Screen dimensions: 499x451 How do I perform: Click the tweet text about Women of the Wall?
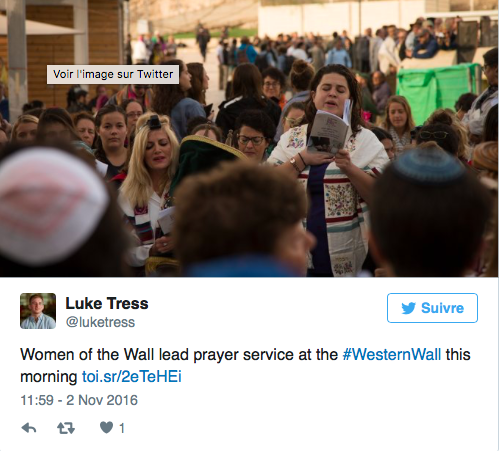[x=245, y=366]
